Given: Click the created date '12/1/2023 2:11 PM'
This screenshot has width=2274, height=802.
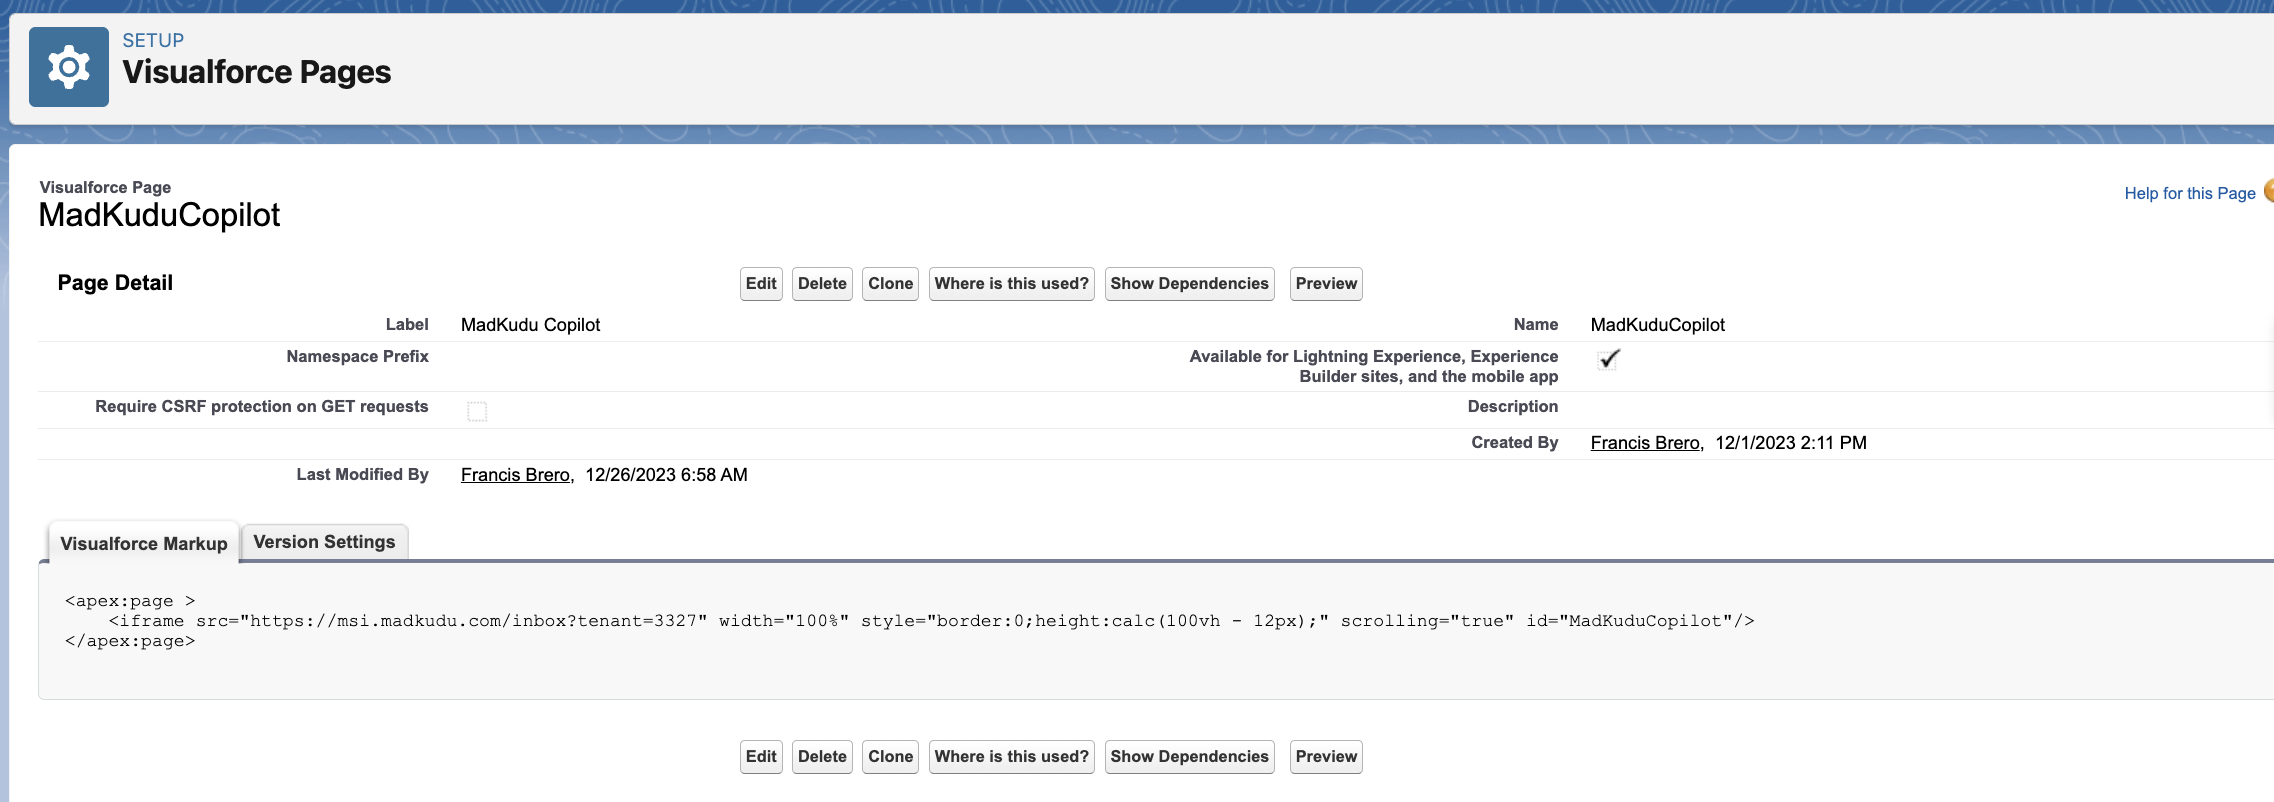Looking at the screenshot, I should [1791, 443].
